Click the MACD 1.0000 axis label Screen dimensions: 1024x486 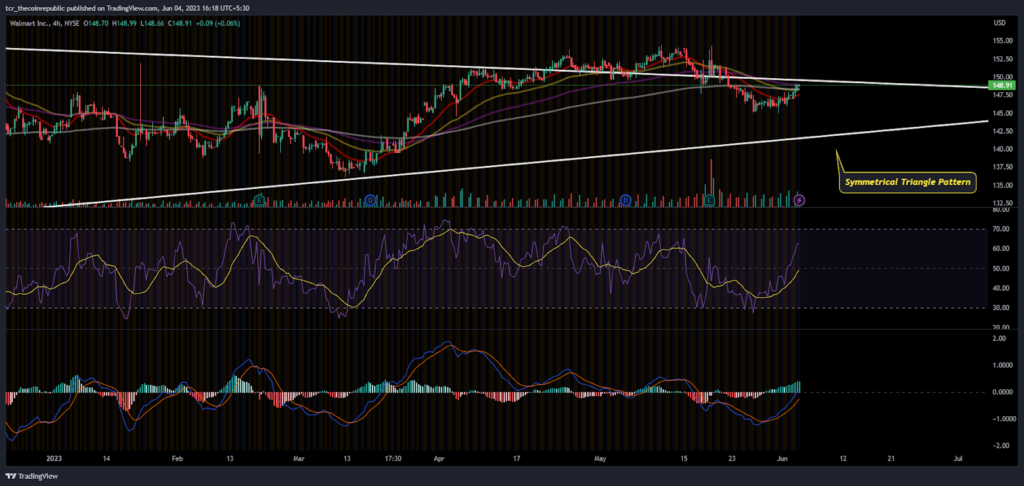(1001, 366)
